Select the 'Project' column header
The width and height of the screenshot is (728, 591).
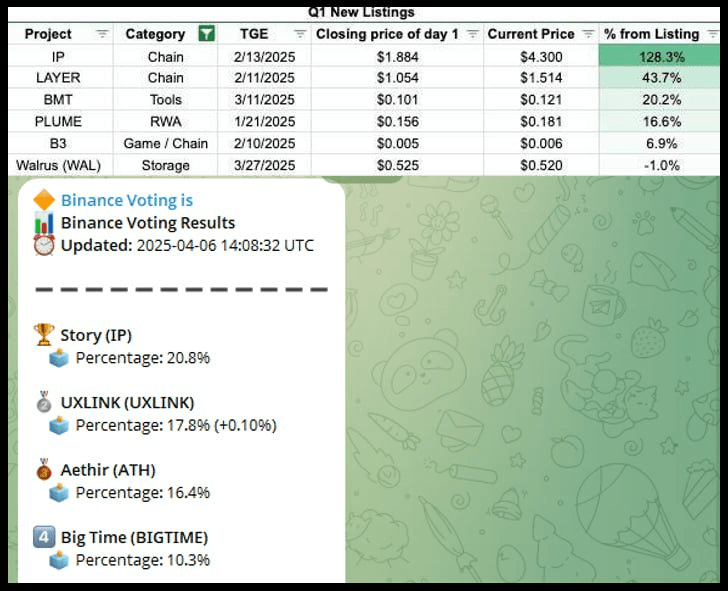pyautogui.click(x=48, y=34)
